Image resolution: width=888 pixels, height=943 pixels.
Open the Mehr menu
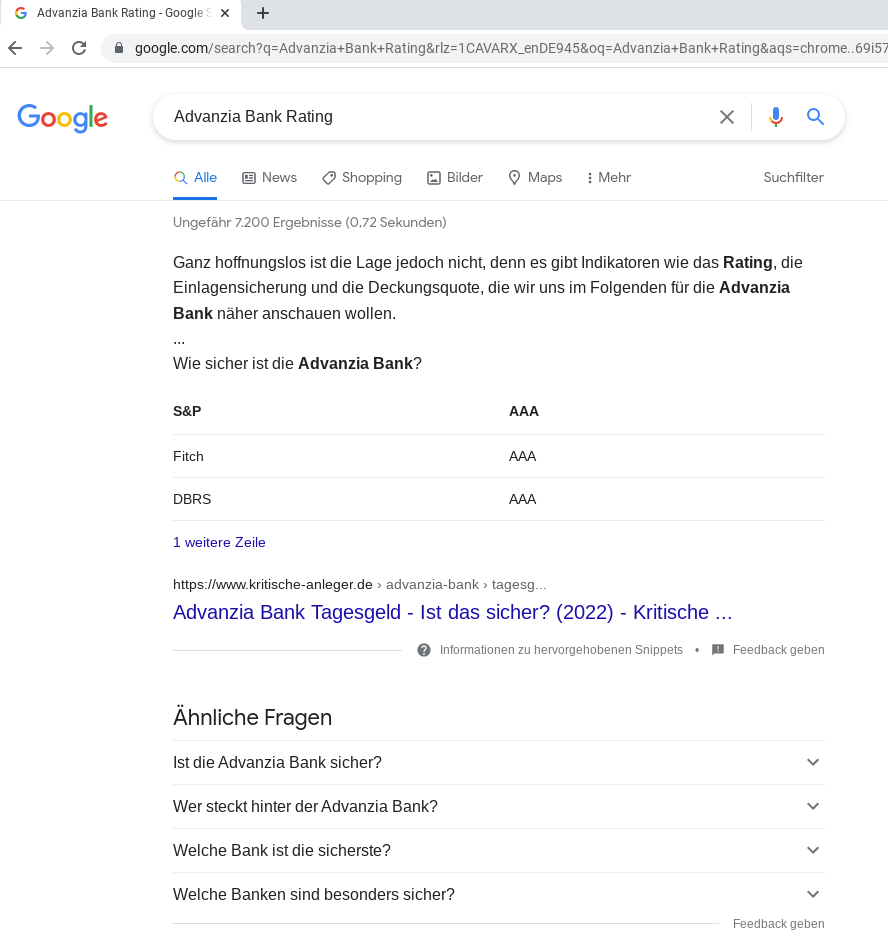[609, 178]
